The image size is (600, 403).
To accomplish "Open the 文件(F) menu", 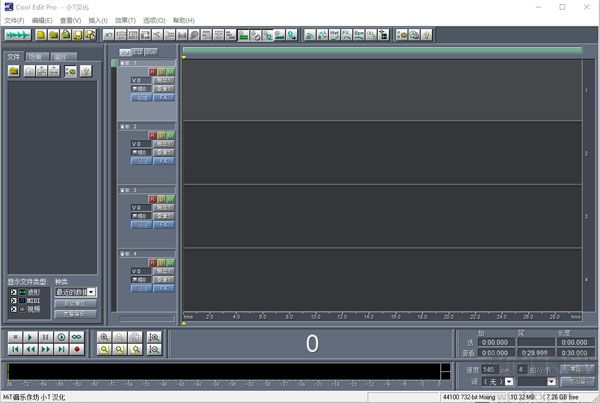I will click(14, 20).
